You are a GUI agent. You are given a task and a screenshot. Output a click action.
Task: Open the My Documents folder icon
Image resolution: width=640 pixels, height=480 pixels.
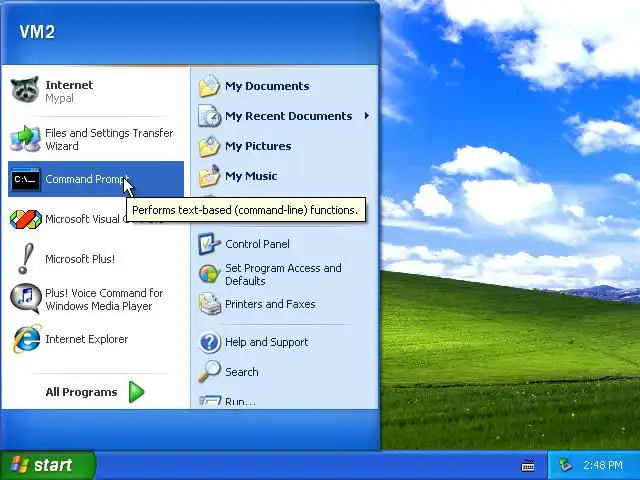point(209,86)
